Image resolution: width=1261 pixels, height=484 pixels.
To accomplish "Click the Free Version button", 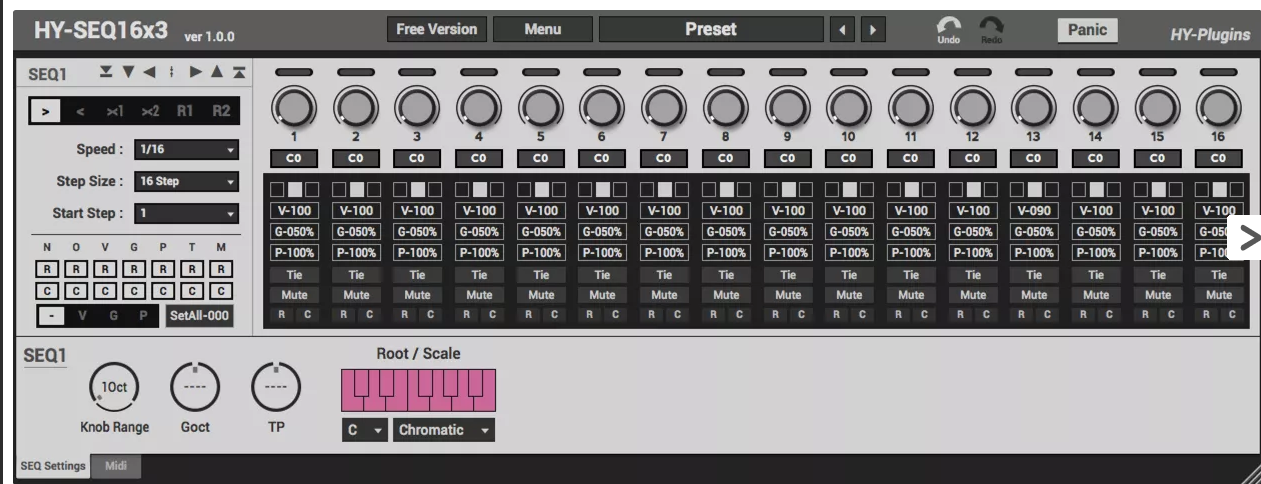I will tap(437, 30).
